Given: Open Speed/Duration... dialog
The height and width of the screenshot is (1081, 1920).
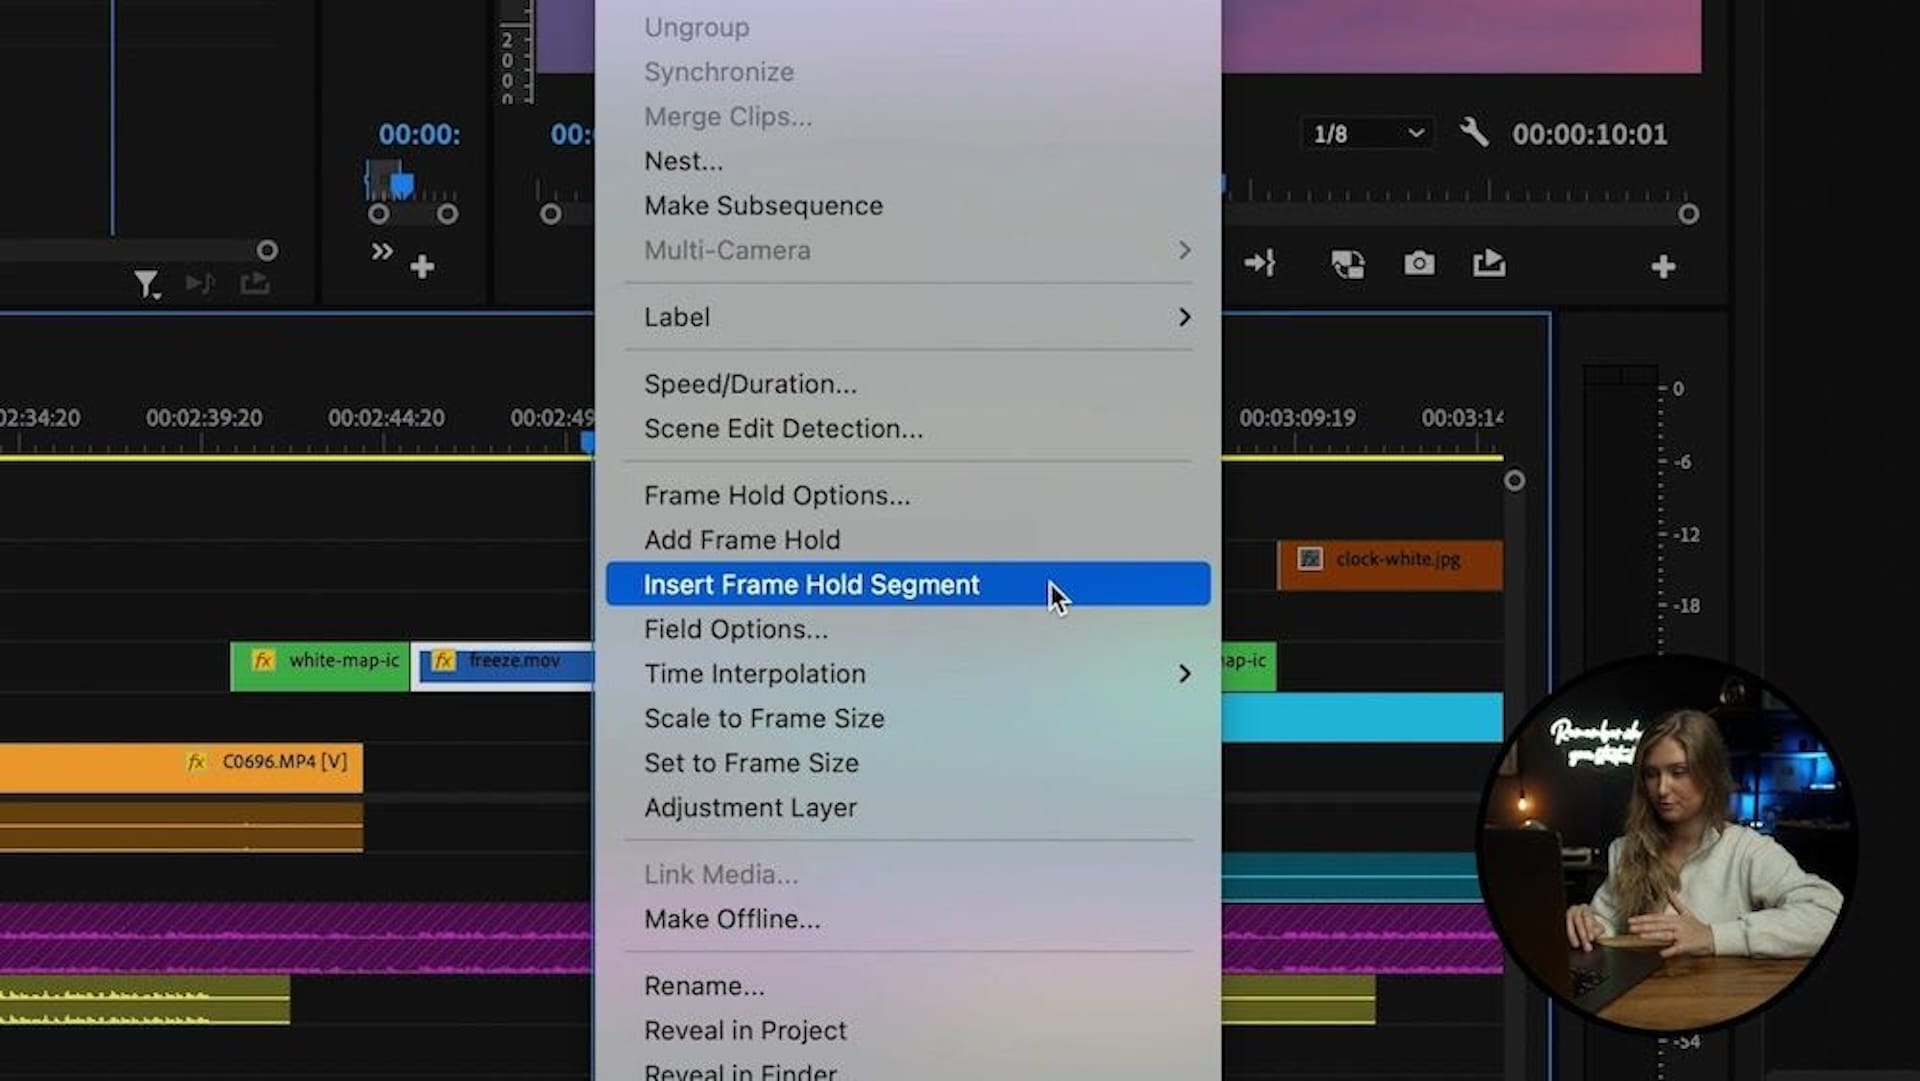Looking at the screenshot, I should [x=750, y=384].
